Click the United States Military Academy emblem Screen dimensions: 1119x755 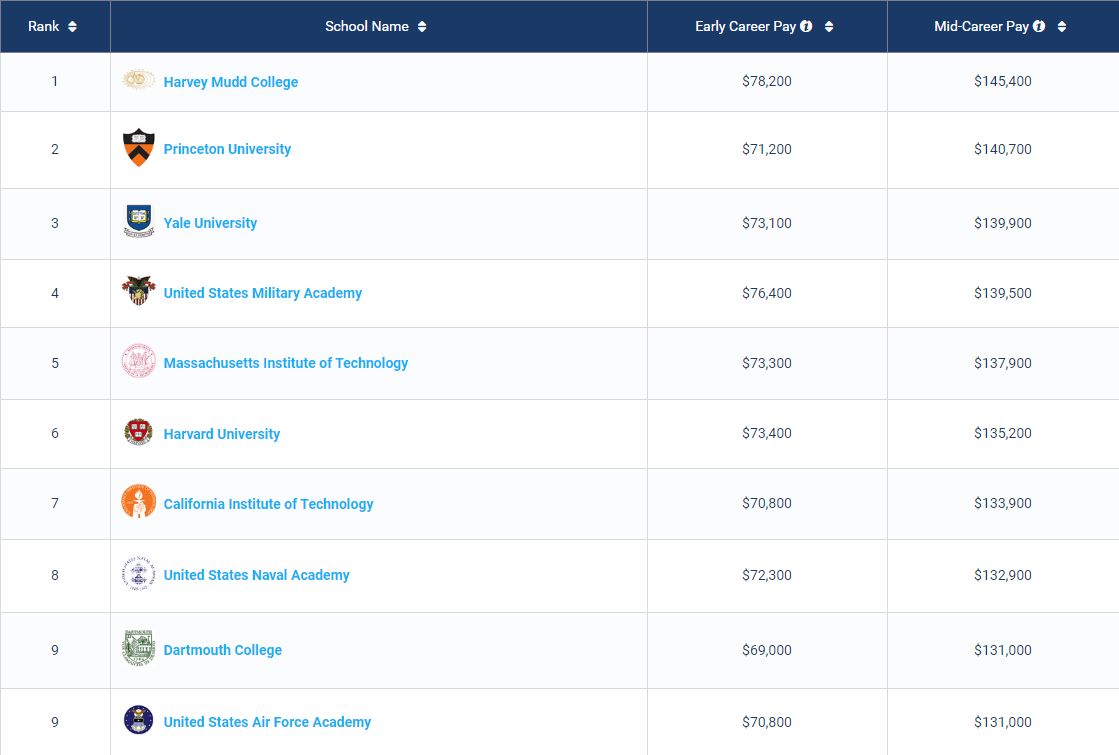coord(138,290)
